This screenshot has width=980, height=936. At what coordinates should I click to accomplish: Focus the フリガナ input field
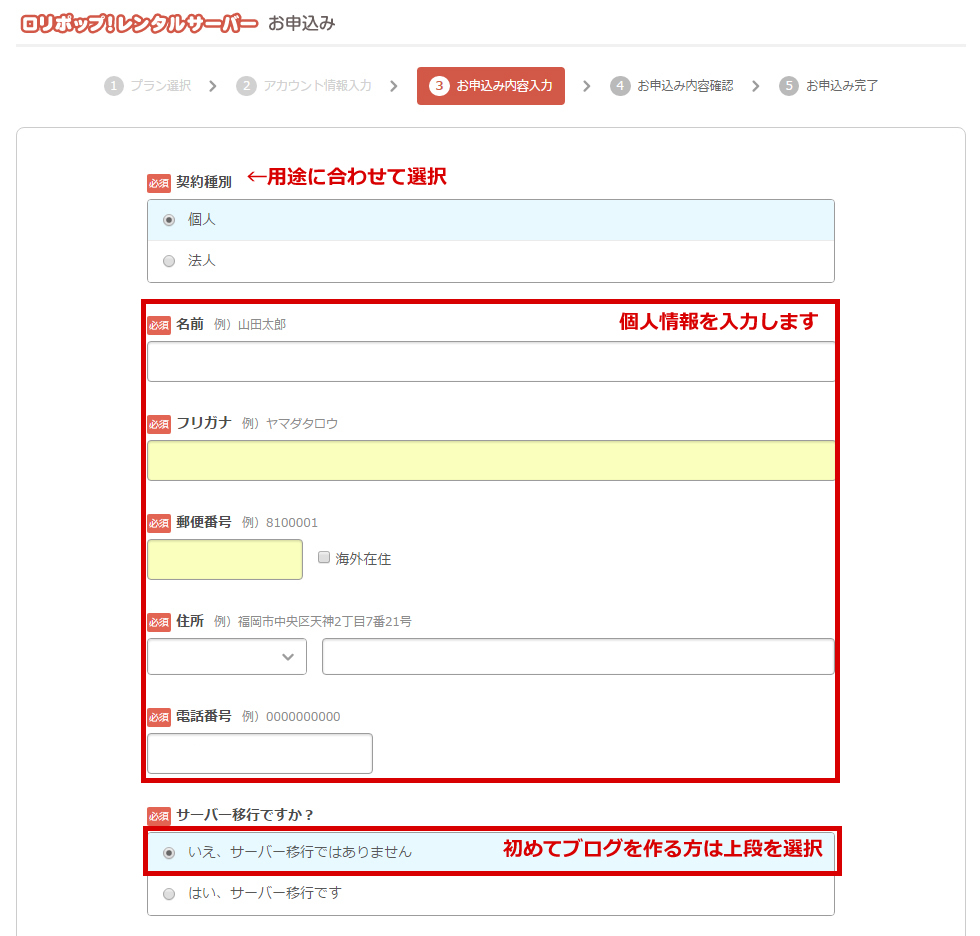point(490,461)
